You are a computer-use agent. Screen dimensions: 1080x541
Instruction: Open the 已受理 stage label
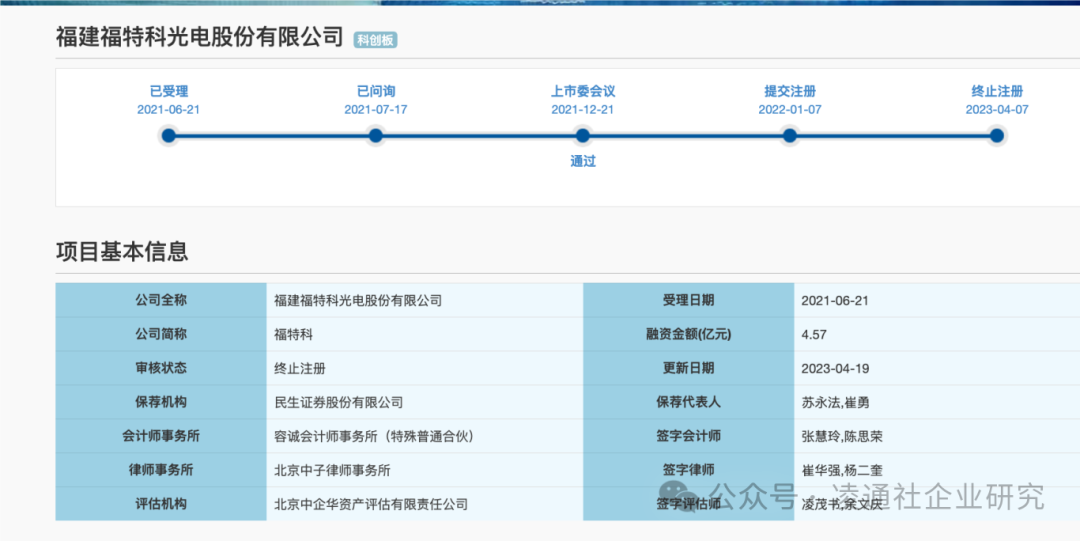(169, 91)
